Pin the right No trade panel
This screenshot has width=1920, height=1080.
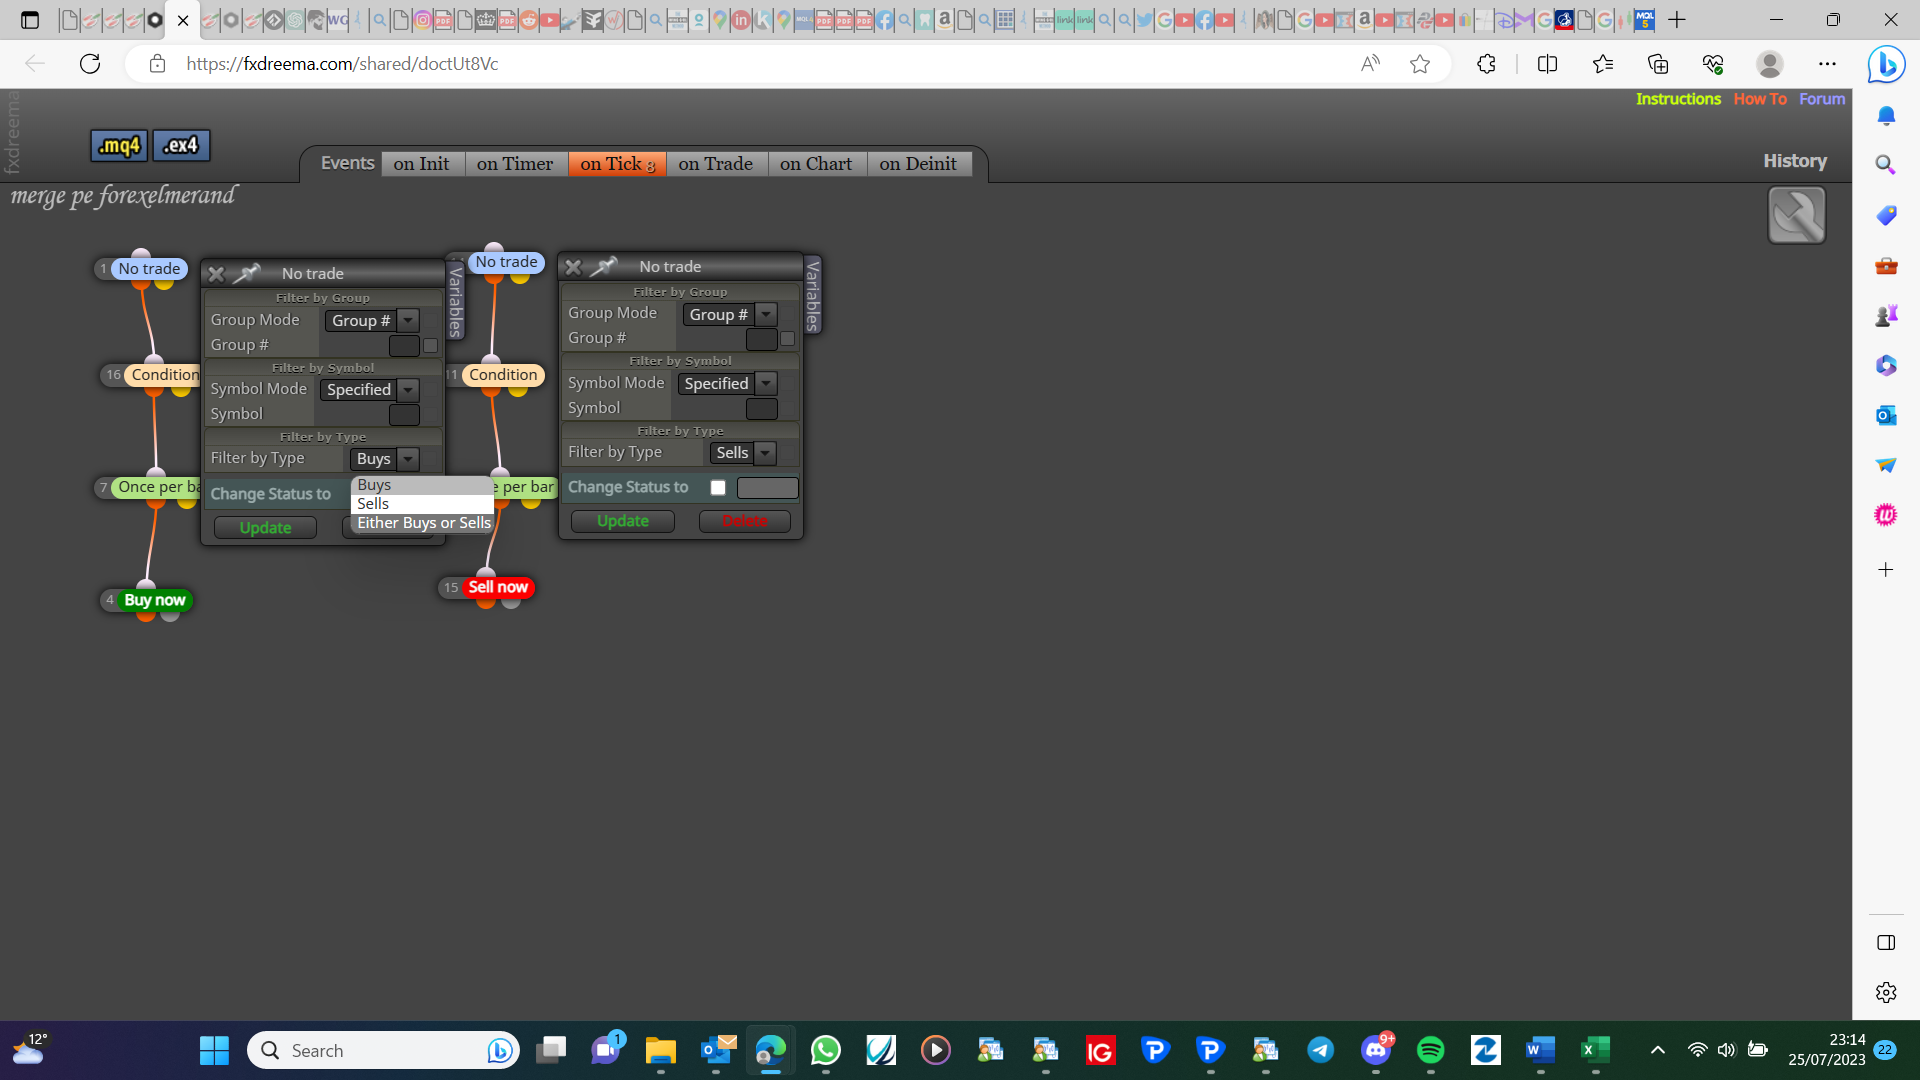604,266
